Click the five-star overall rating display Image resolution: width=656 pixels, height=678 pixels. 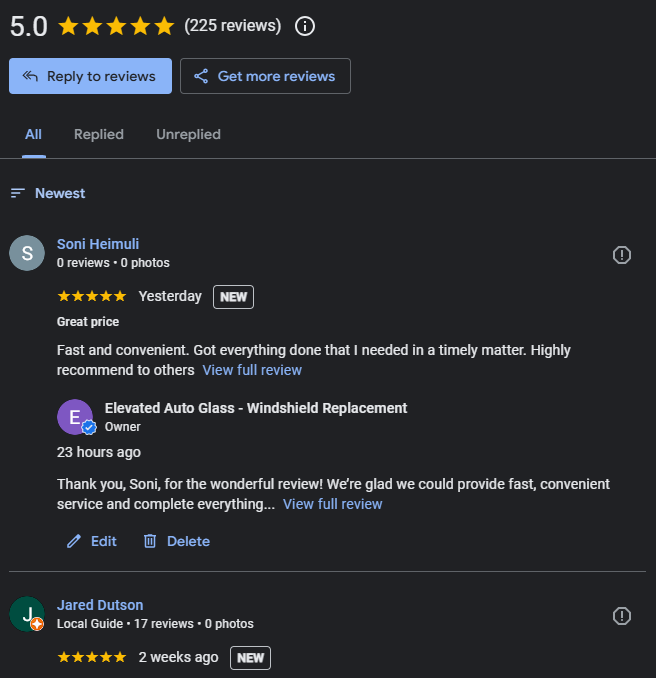click(116, 26)
